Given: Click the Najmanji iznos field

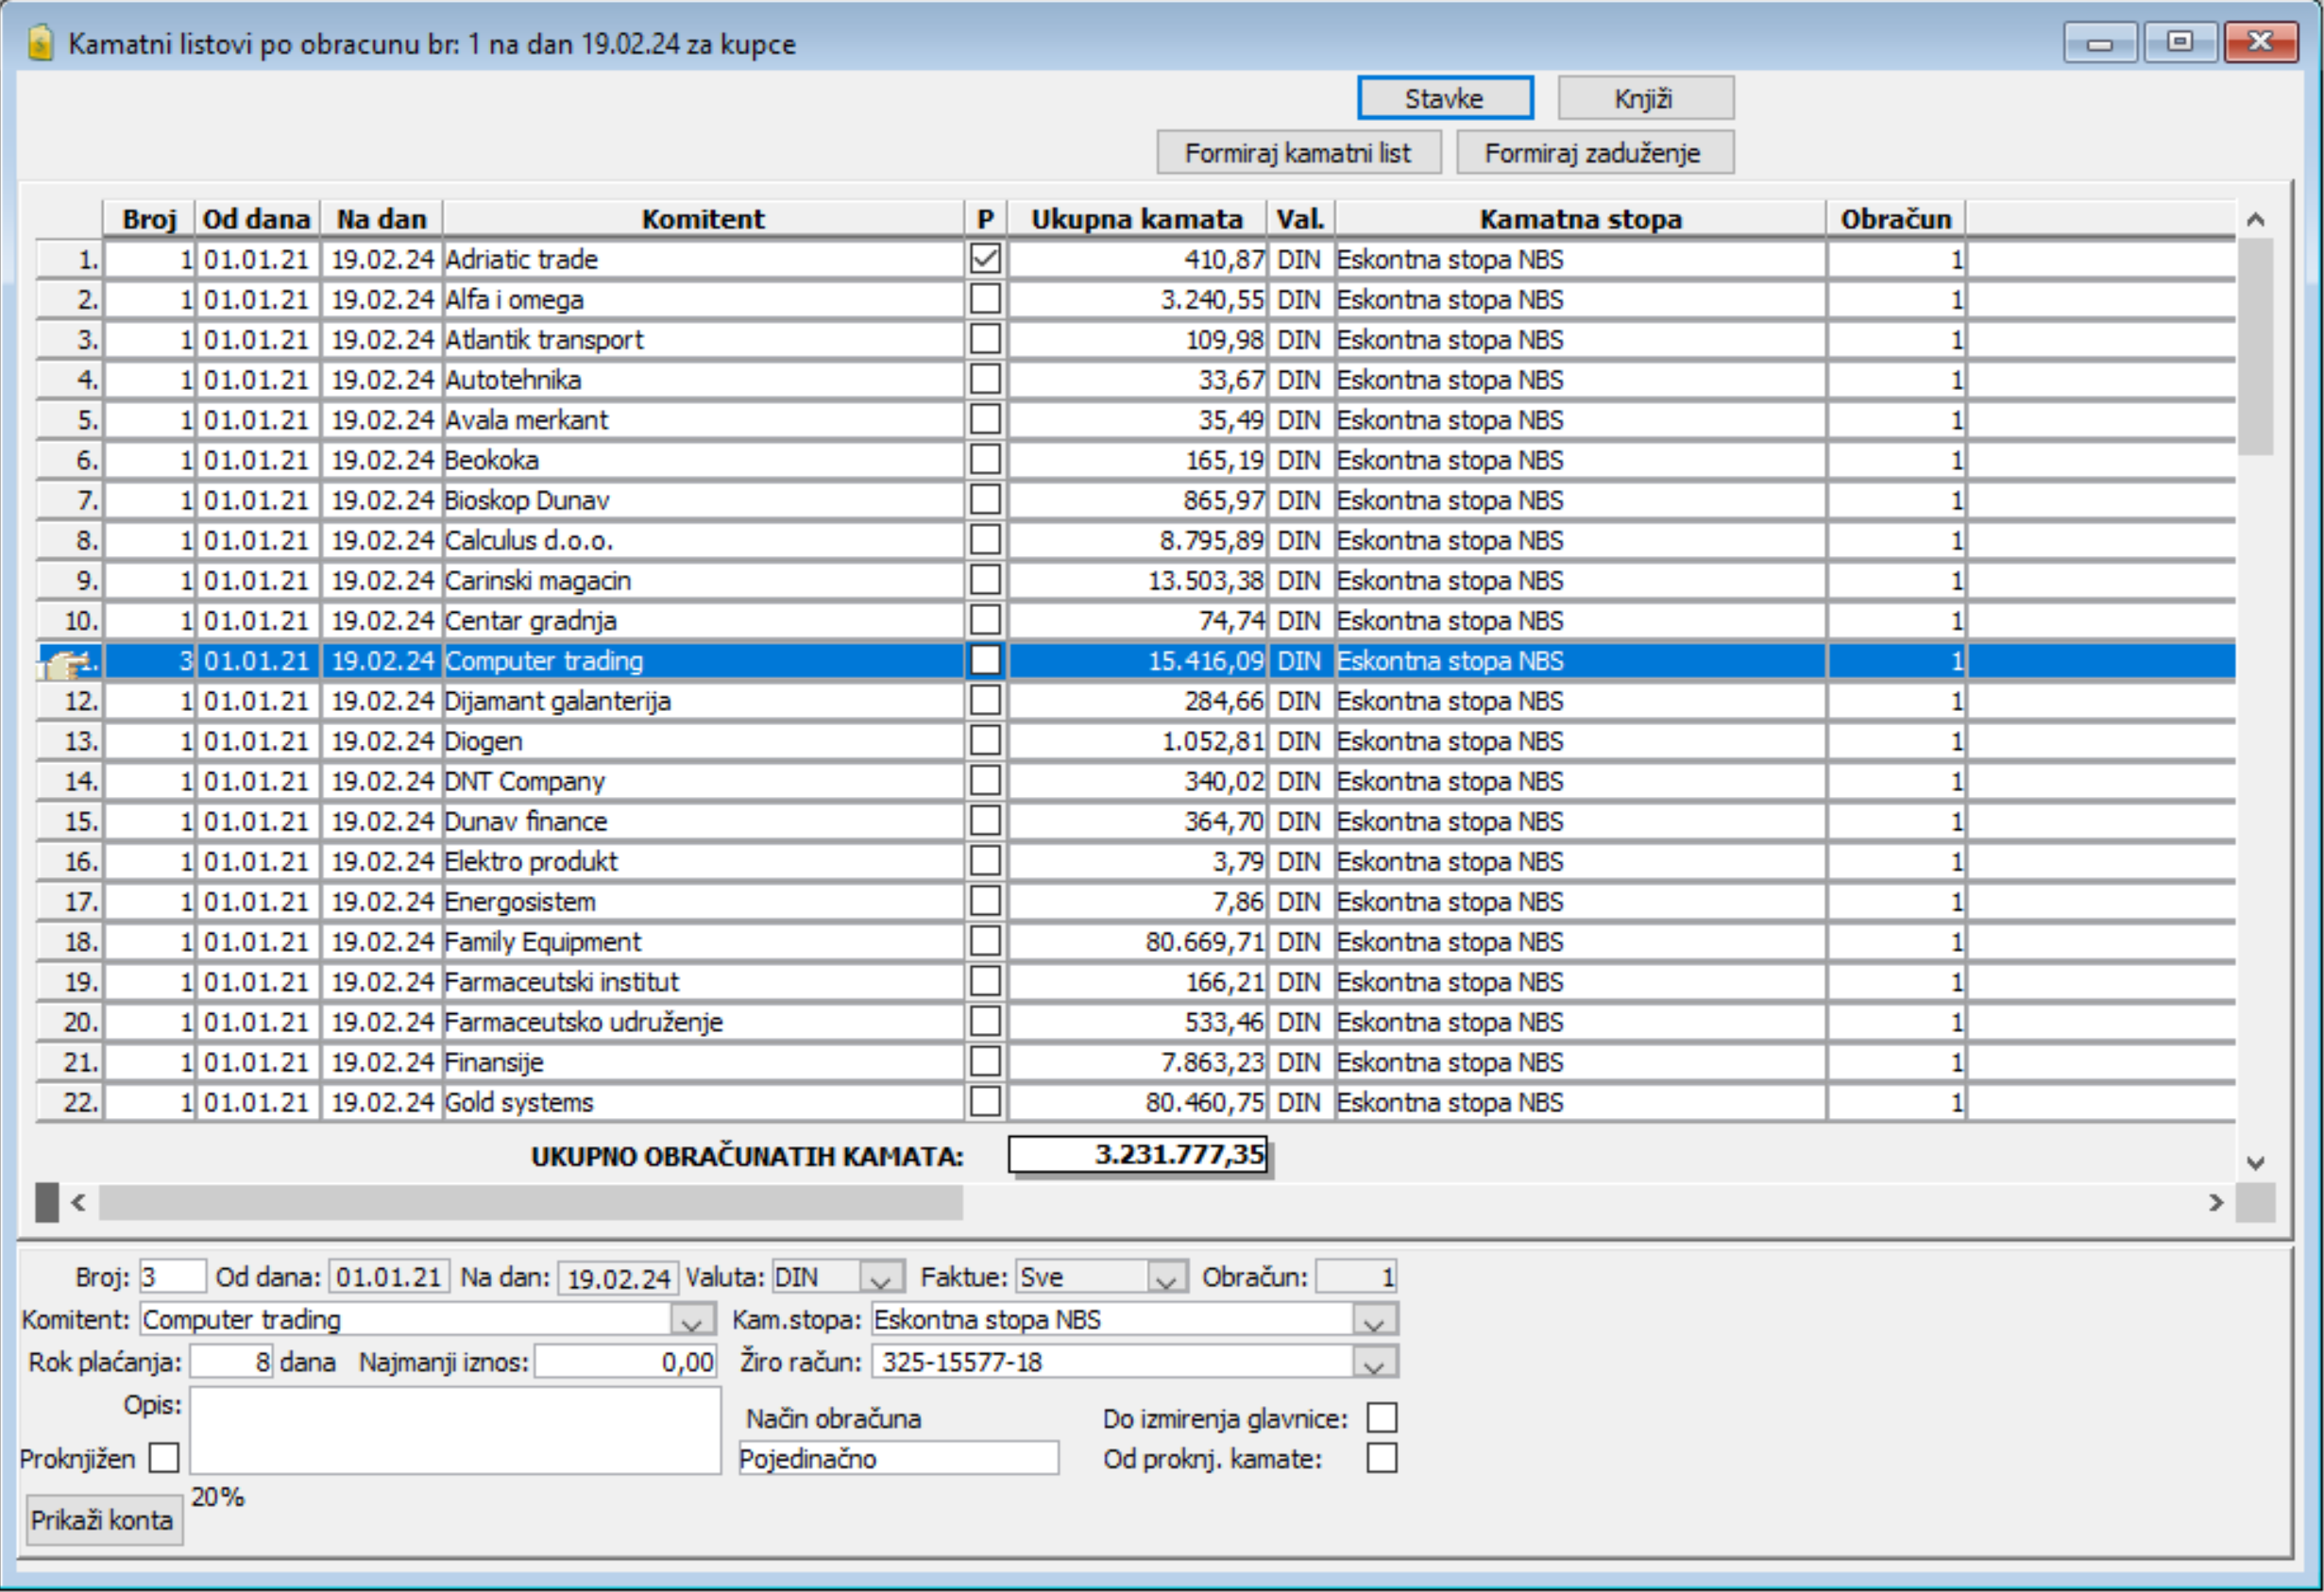Looking at the screenshot, I should click(626, 1362).
